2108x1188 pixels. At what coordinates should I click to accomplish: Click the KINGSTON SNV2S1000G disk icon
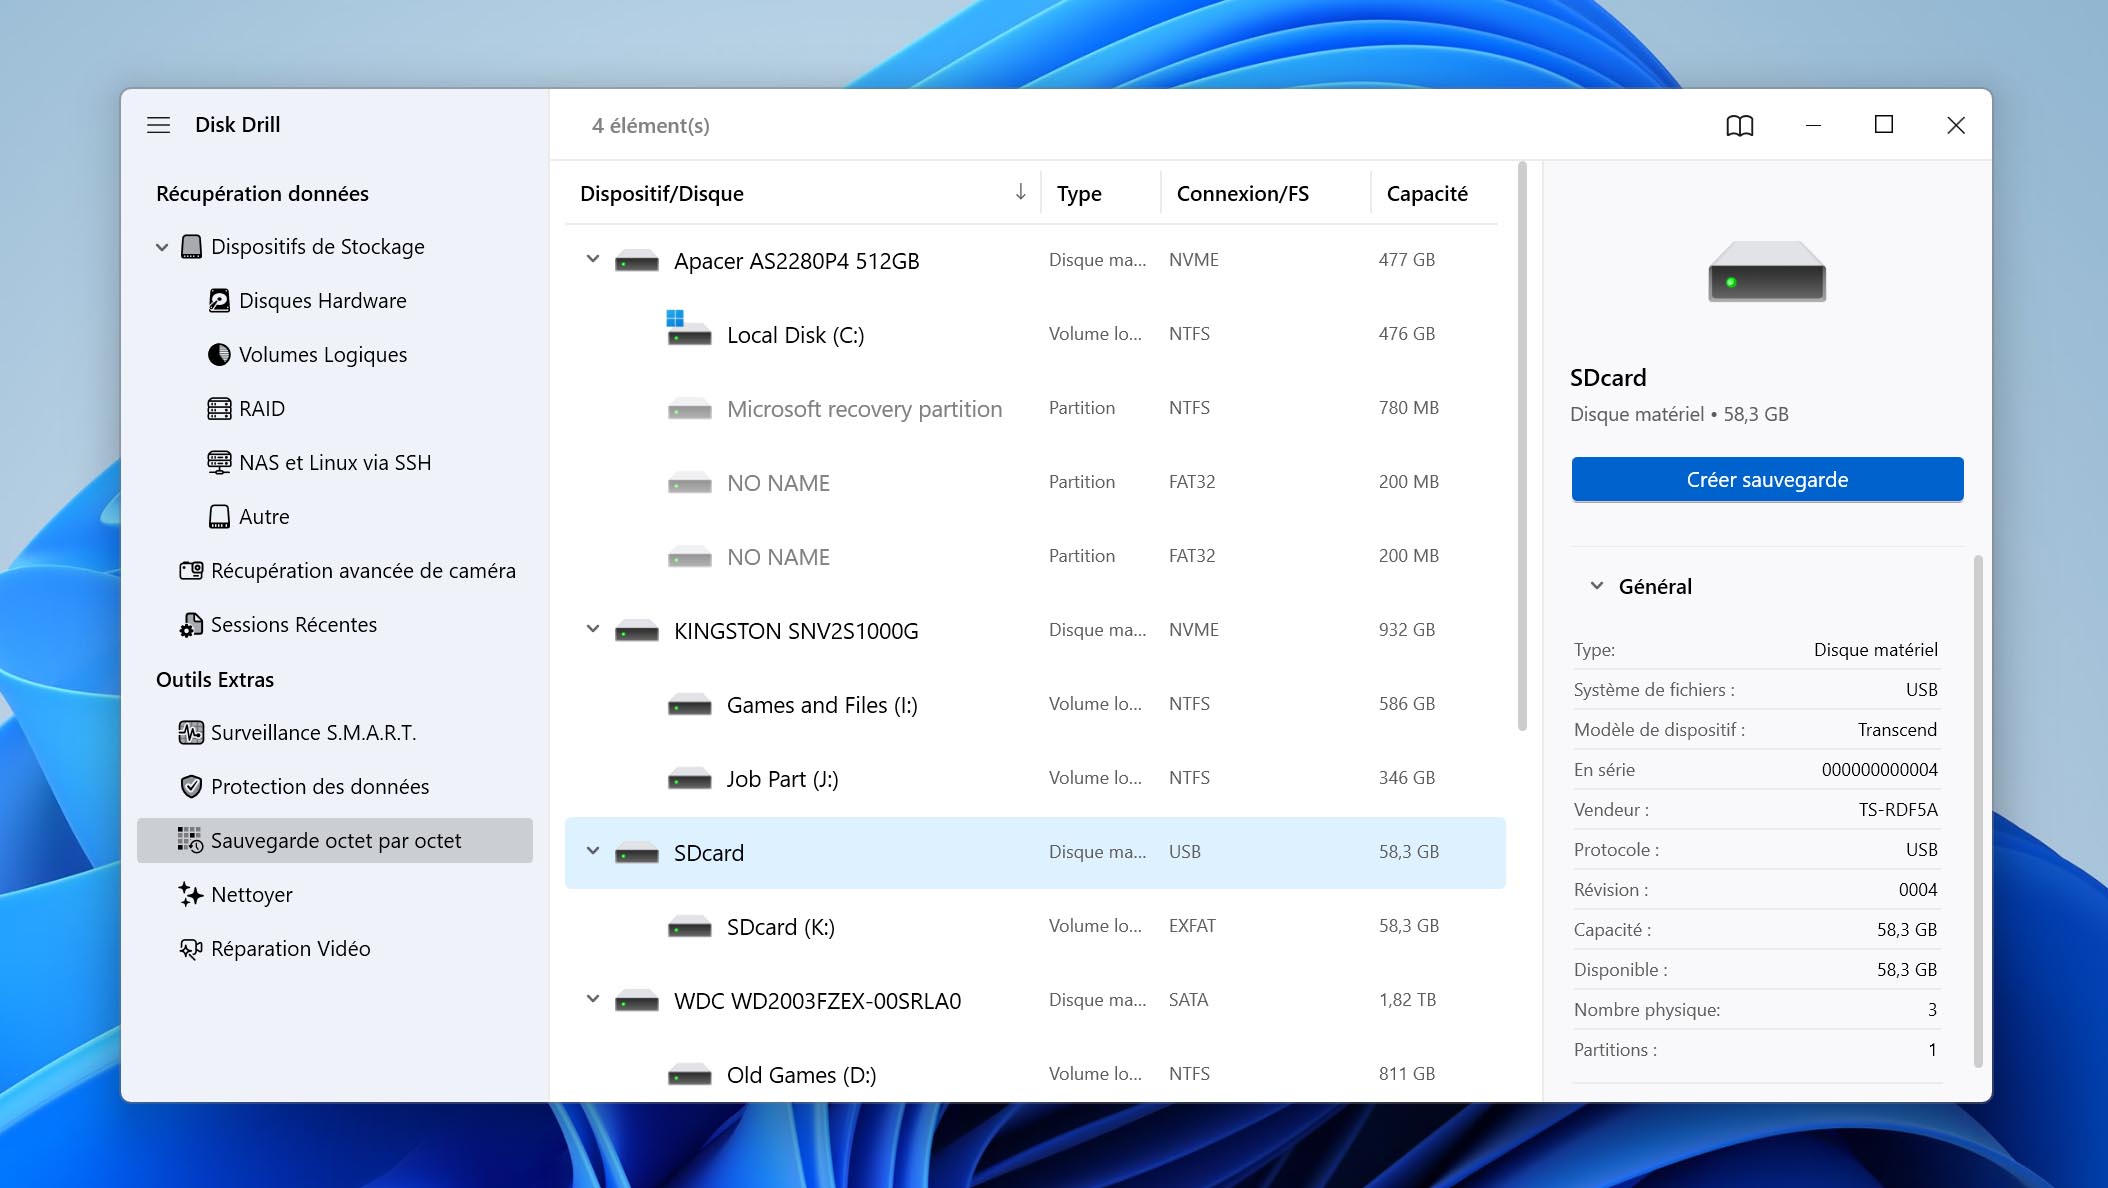click(637, 632)
